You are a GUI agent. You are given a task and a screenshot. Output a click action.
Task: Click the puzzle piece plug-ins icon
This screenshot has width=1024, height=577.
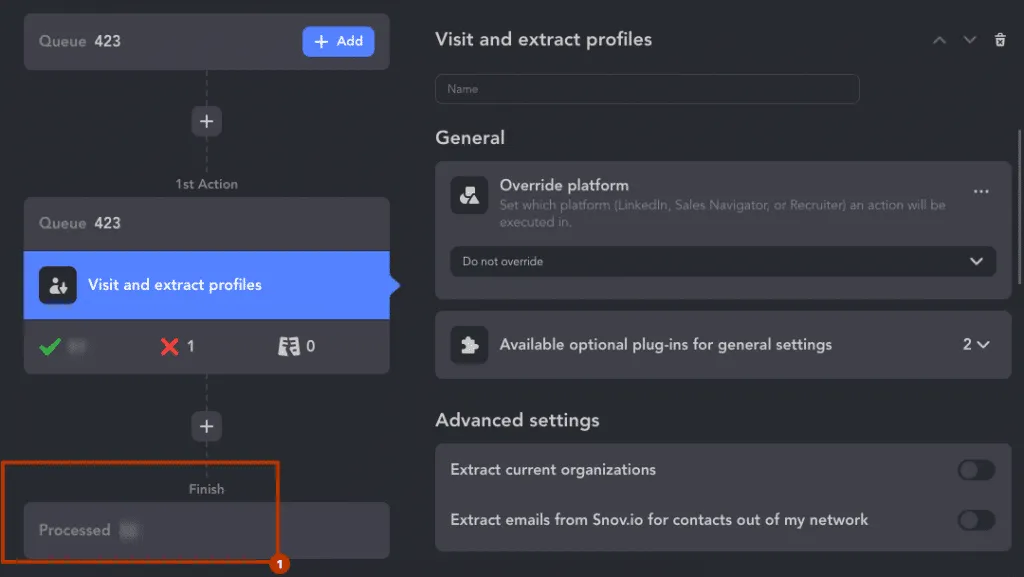coord(469,345)
